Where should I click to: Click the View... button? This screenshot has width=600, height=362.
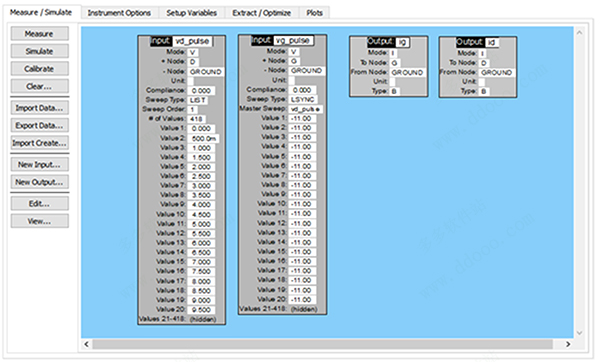[x=39, y=221]
